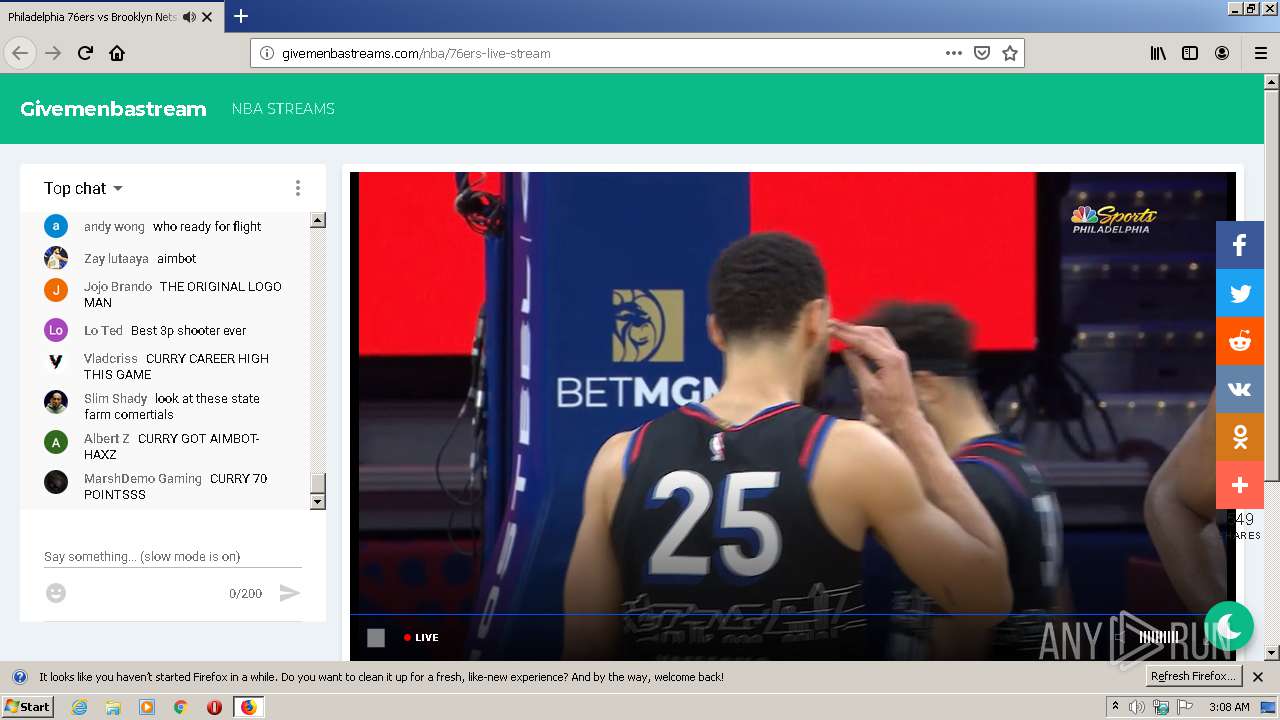This screenshot has height=720, width=1280.
Task: Go forward to the next page
Action: click(x=53, y=53)
